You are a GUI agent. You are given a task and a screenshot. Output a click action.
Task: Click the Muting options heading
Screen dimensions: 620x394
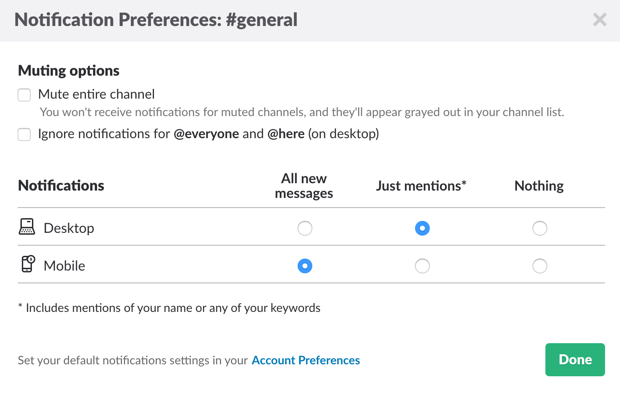[69, 71]
